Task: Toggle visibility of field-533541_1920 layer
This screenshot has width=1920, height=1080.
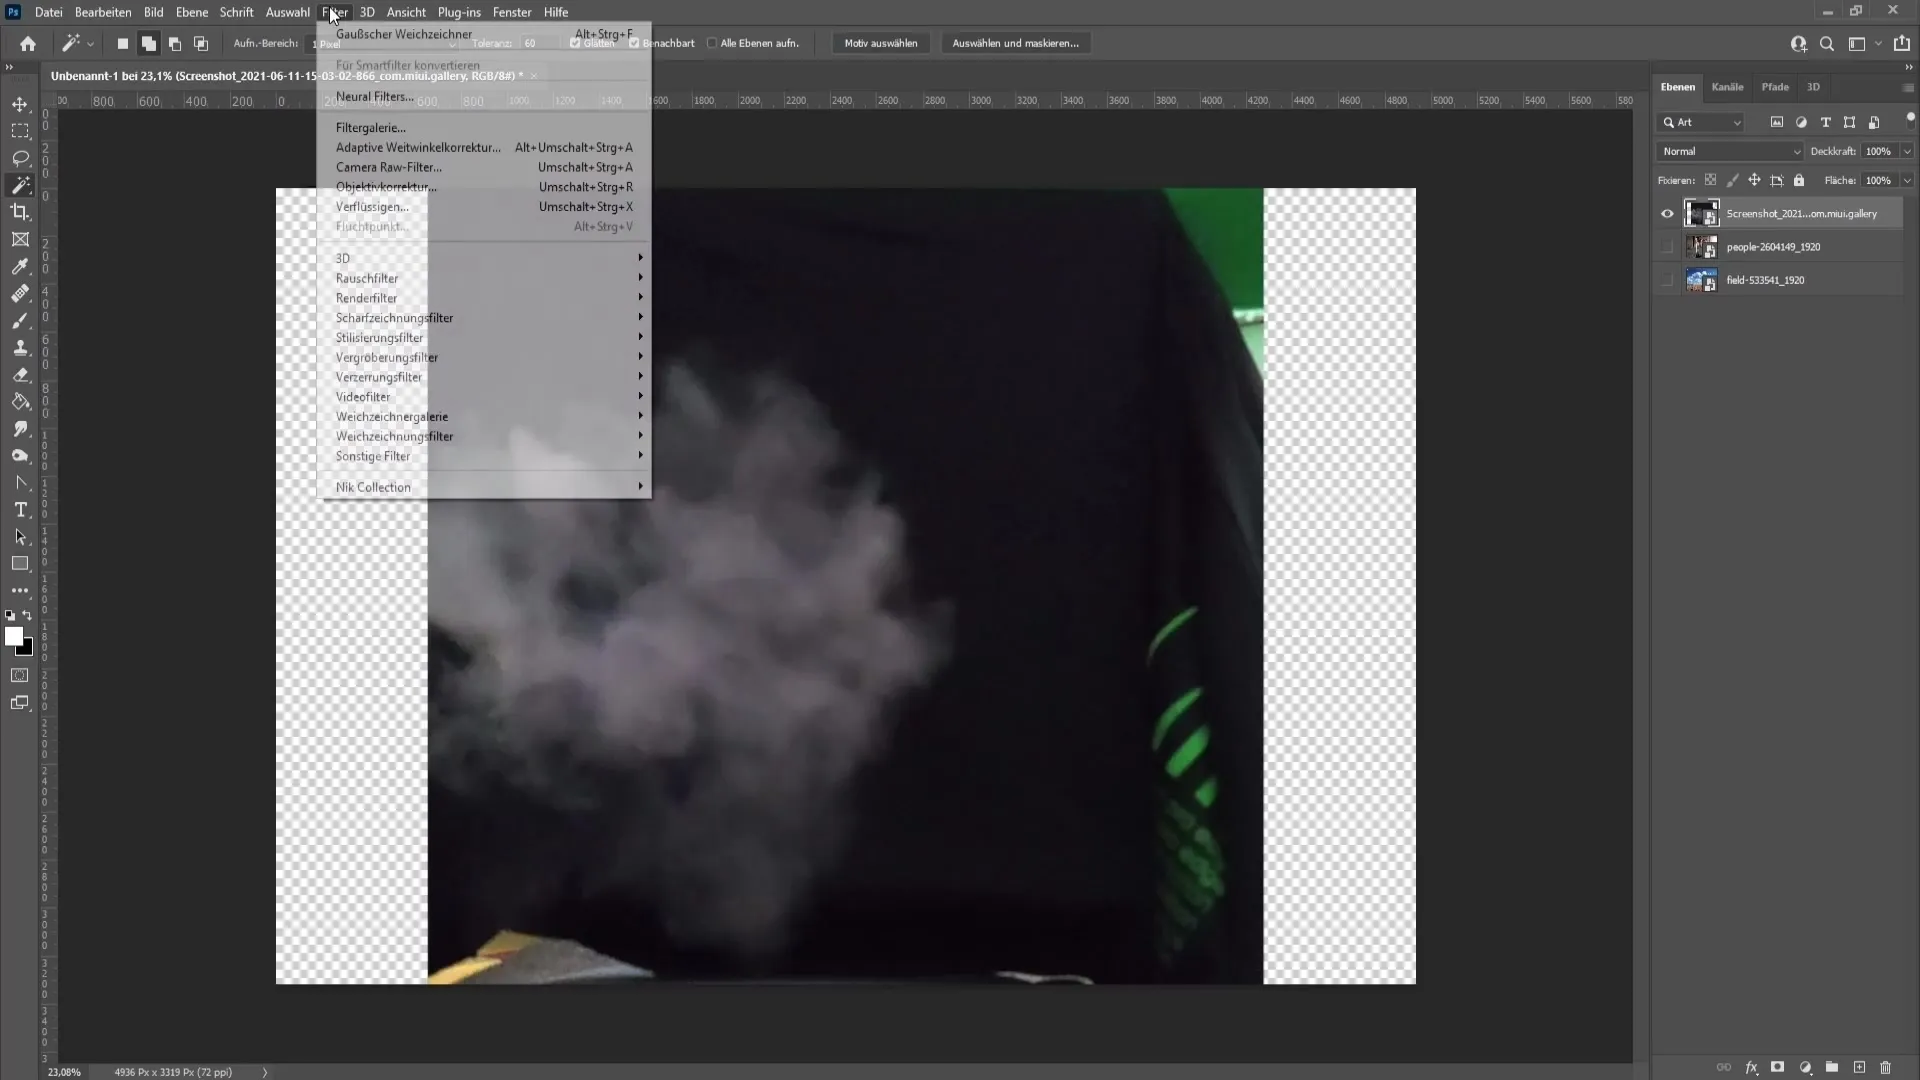Action: 1667,278
